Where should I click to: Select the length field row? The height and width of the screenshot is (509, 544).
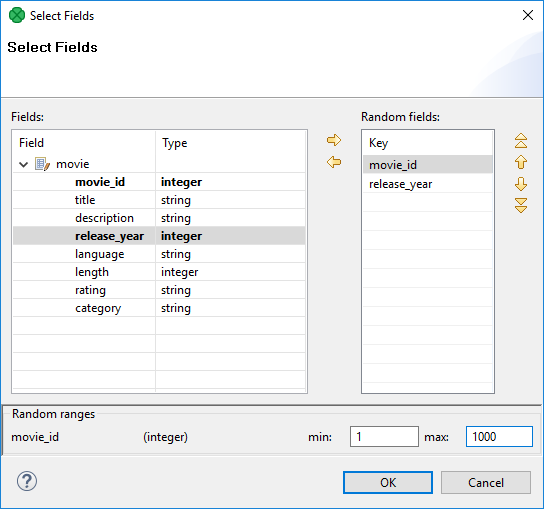159,272
